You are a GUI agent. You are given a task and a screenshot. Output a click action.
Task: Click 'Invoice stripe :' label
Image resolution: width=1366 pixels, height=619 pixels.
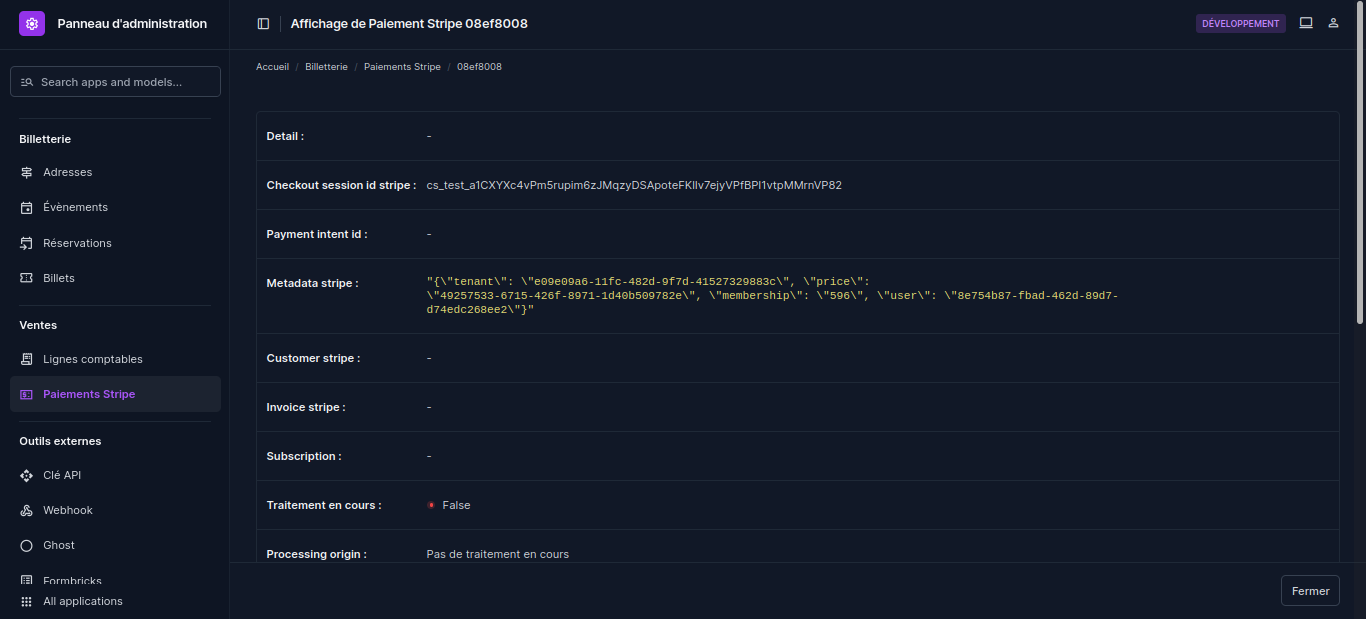pyautogui.click(x=305, y=407)
